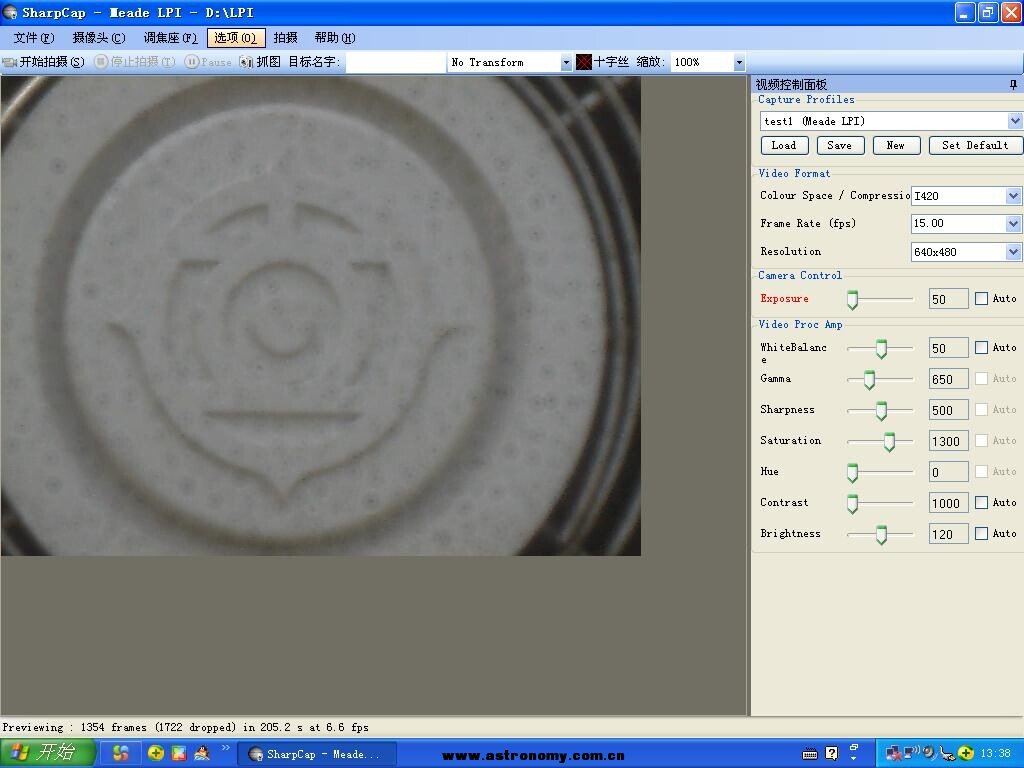Viewport: 1024px width, 768px height.
Task: Click the Gamma slider handle
Action: click(x=869, y=380)
